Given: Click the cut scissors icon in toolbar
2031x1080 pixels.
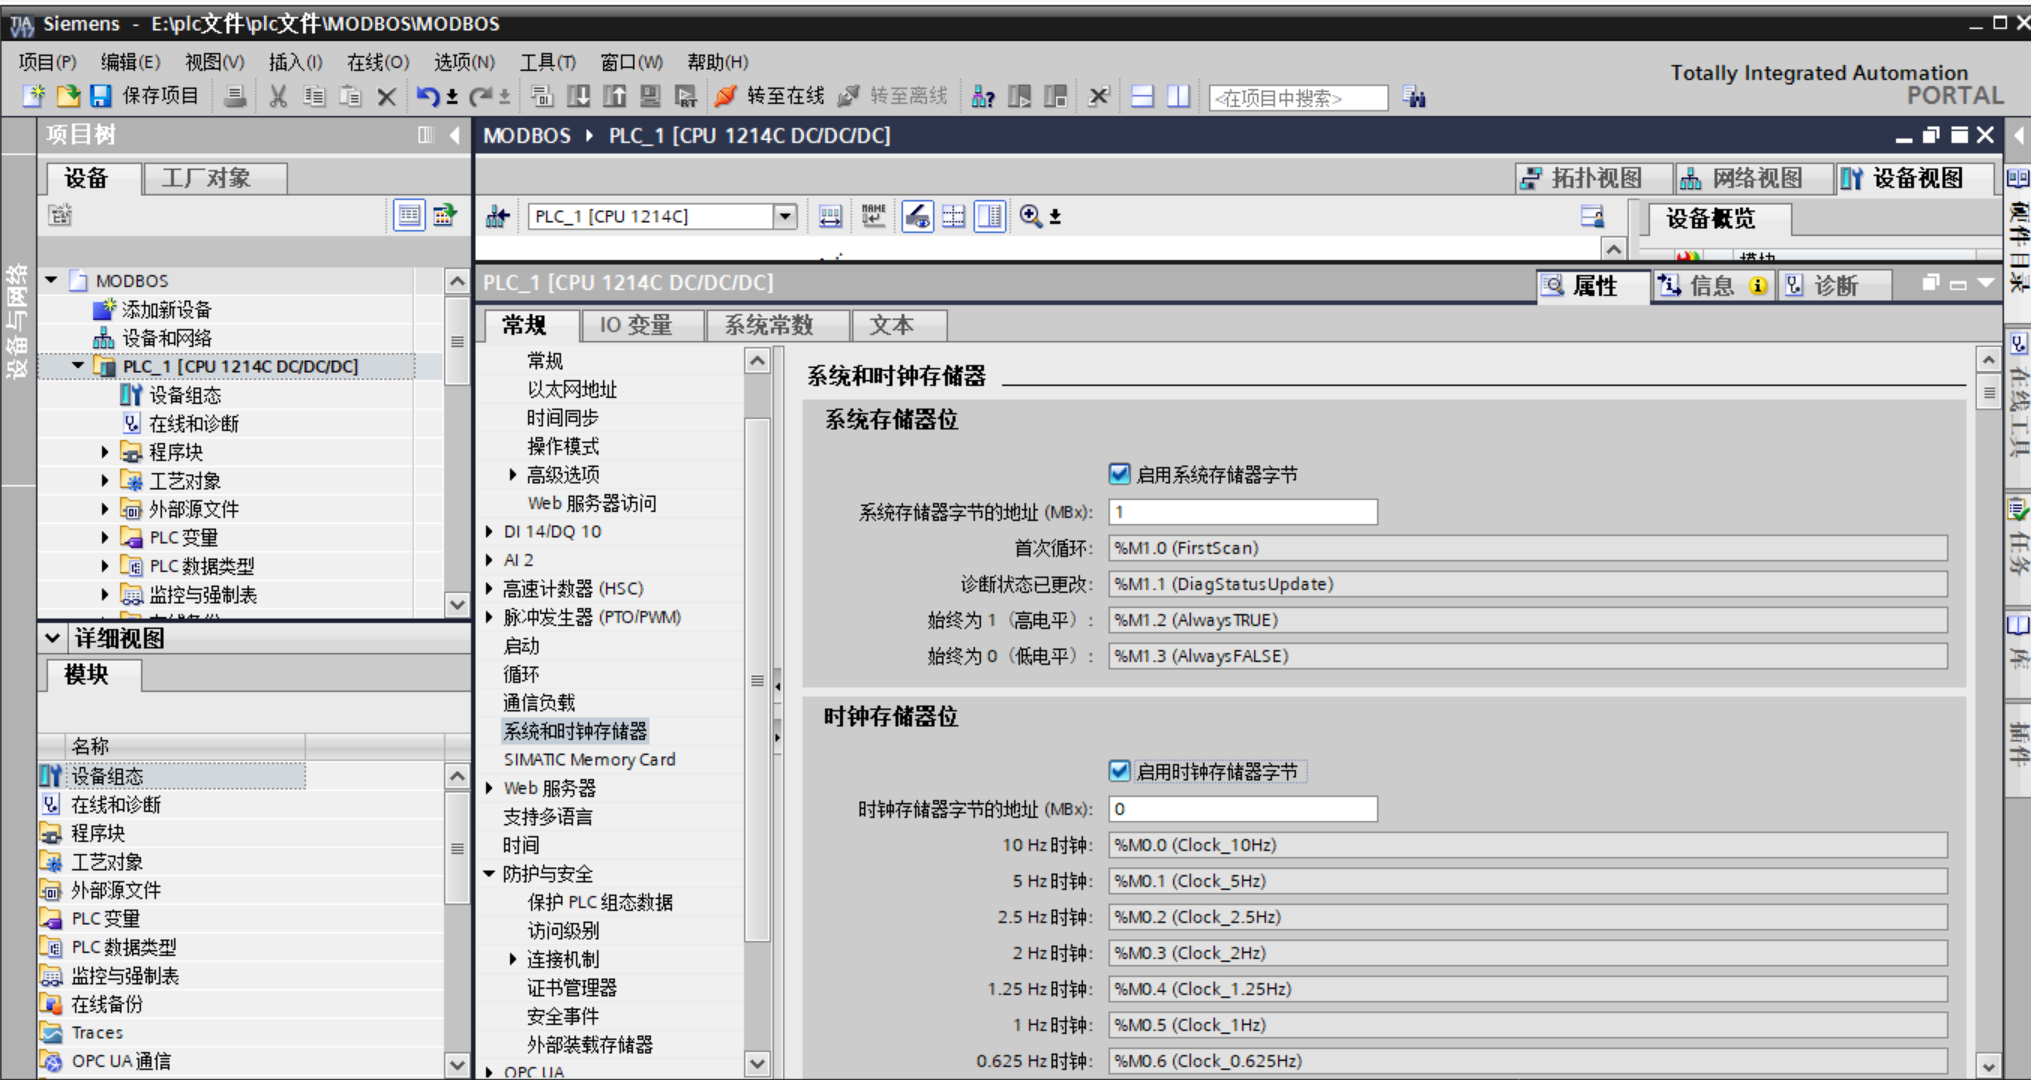Looking at the screenshot, I should (278, 97).
